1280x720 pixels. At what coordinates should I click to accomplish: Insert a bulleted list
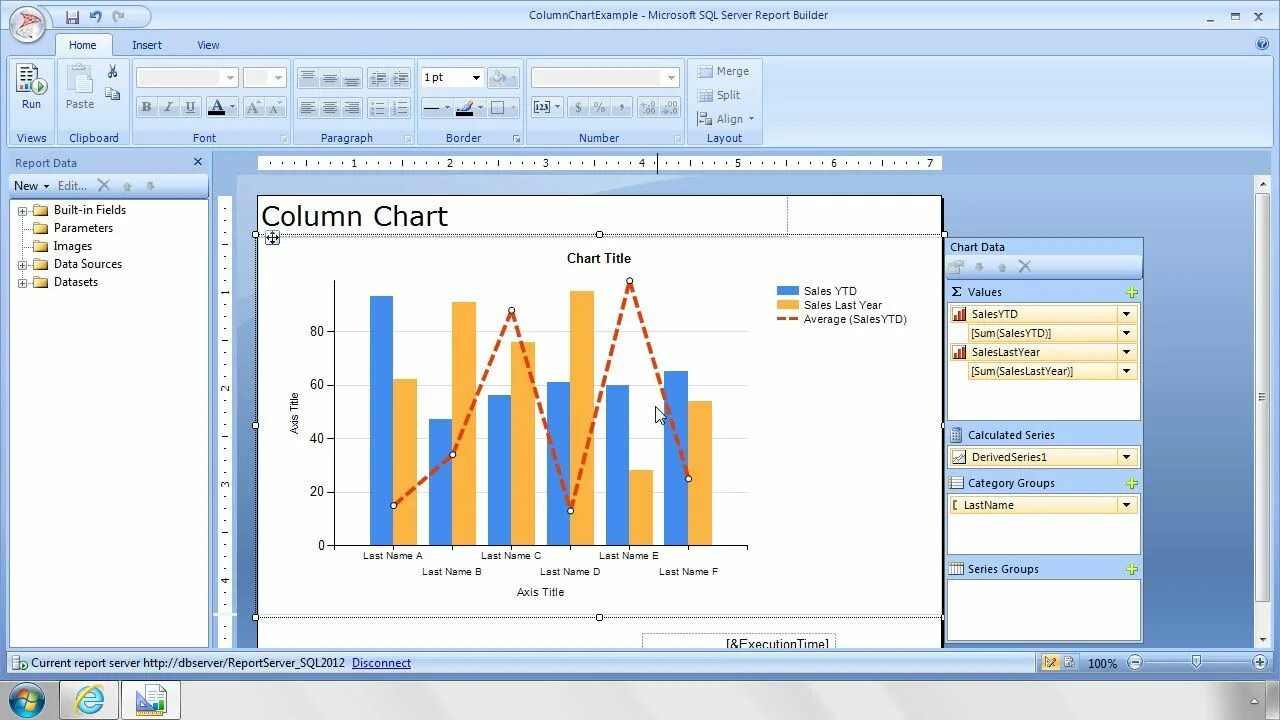pyautogui.click(x=378, y=108)
